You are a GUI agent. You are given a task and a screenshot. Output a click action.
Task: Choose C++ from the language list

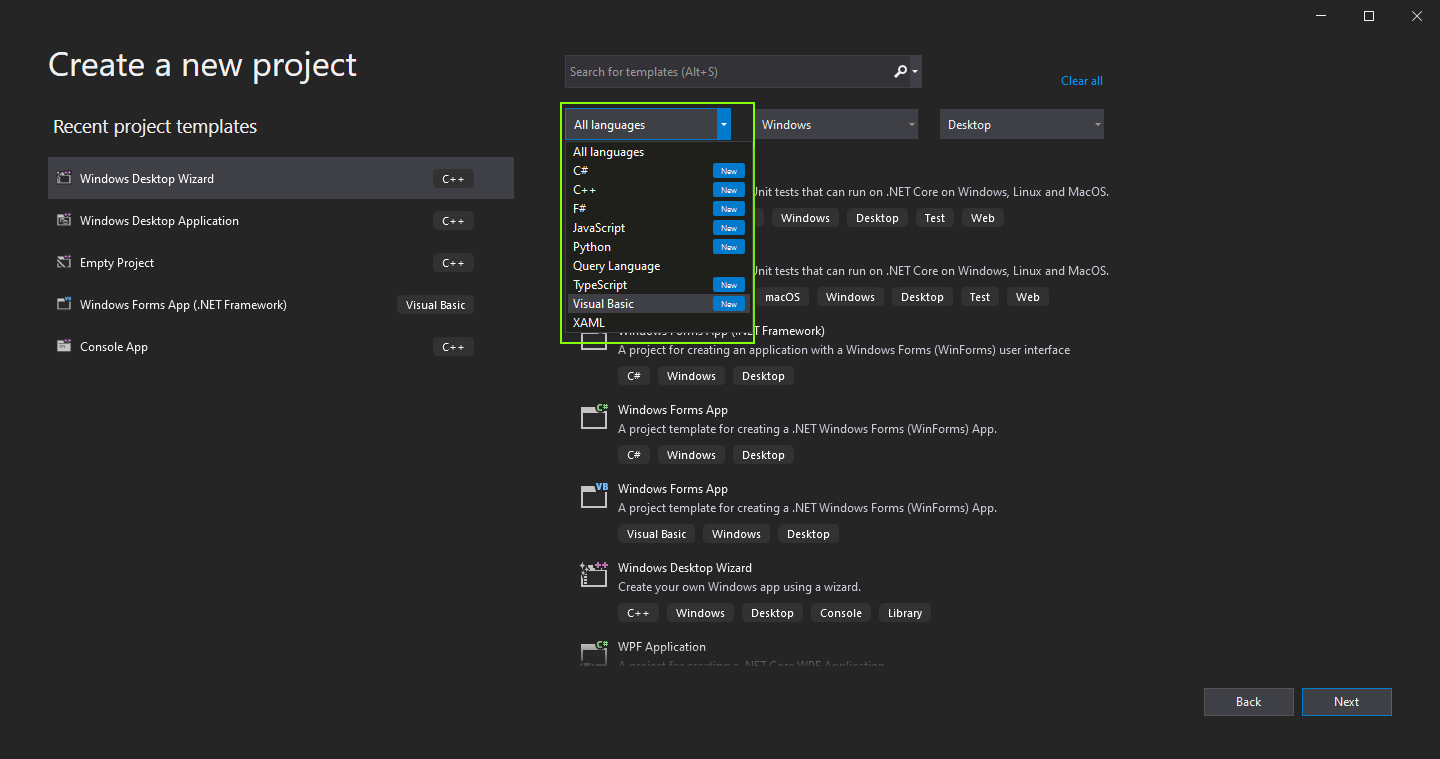(657, 190)
